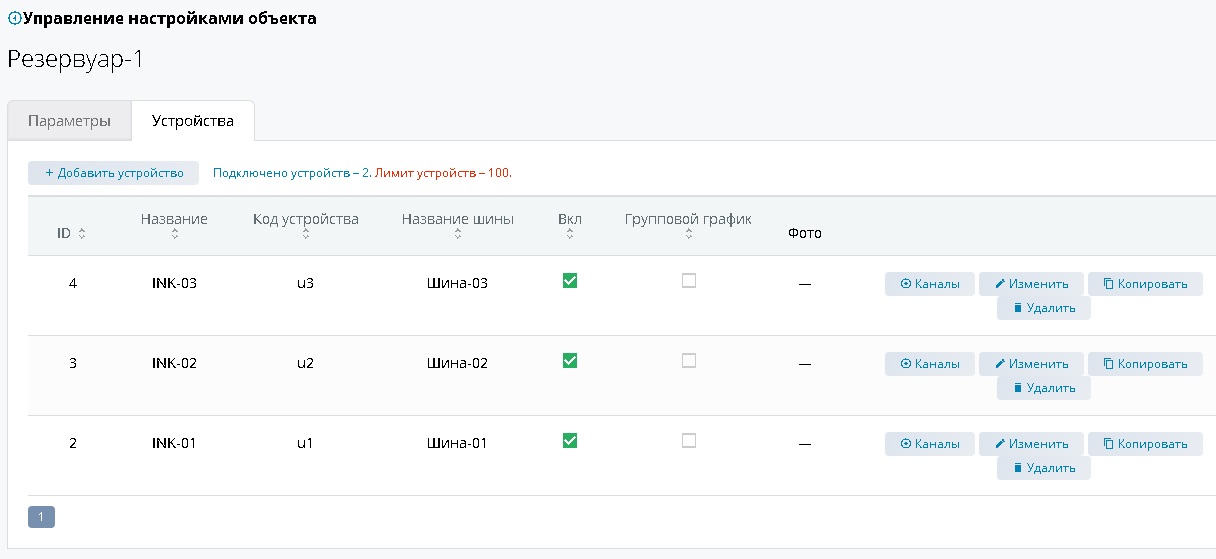
Task: Click the Добавить устройство button
Action: tap(113, 173)
